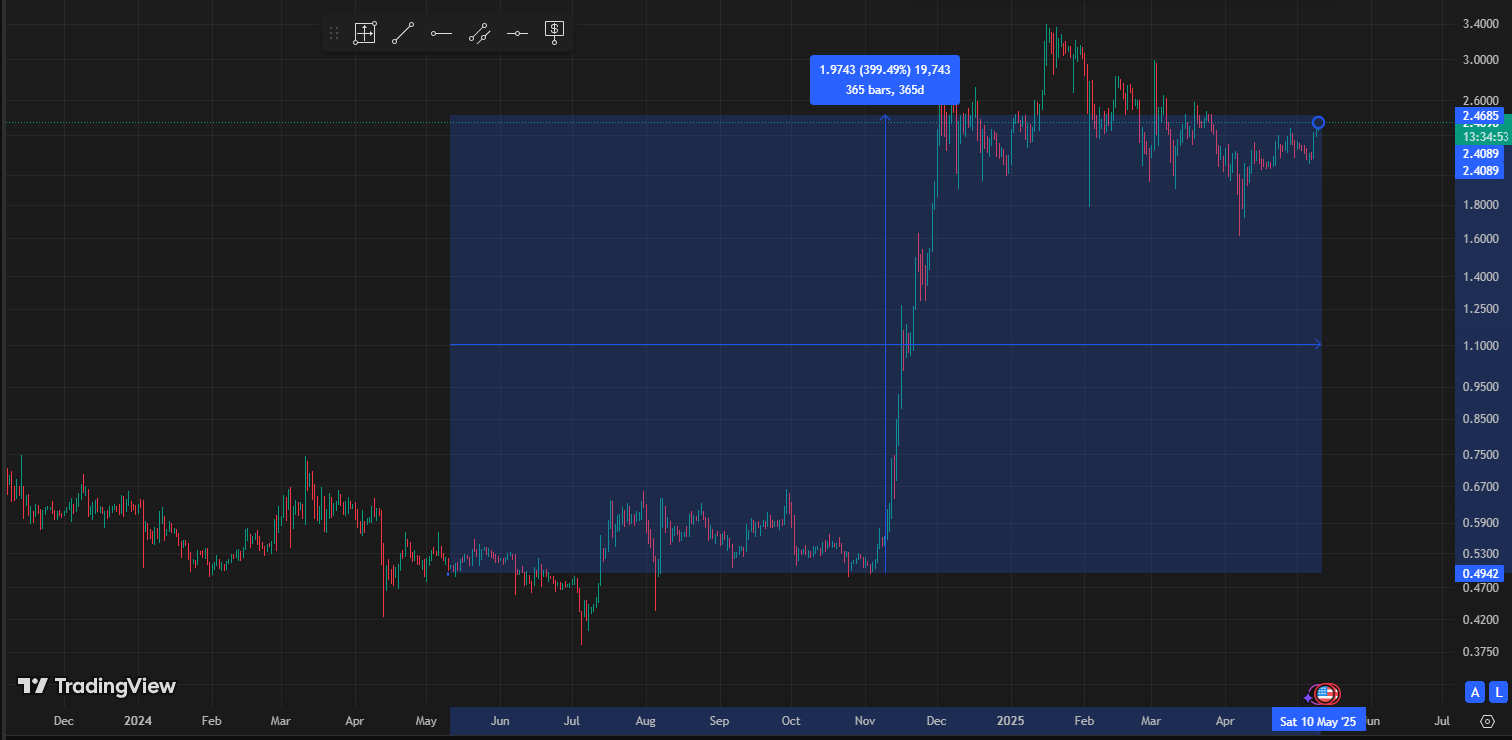Click the purple sparkle icon on timeline
Viewport: 1512px width, 740px height.
pyautogui.click(x=1309, y=697)
